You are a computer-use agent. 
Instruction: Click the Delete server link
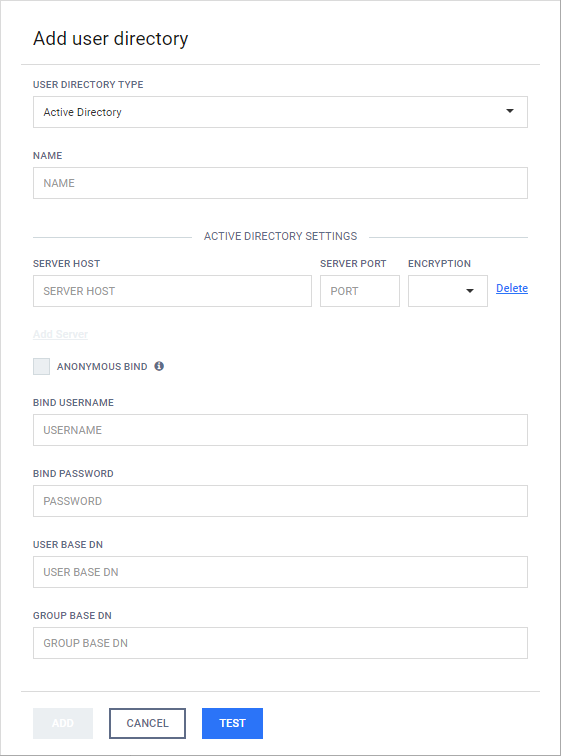[512, 288]
